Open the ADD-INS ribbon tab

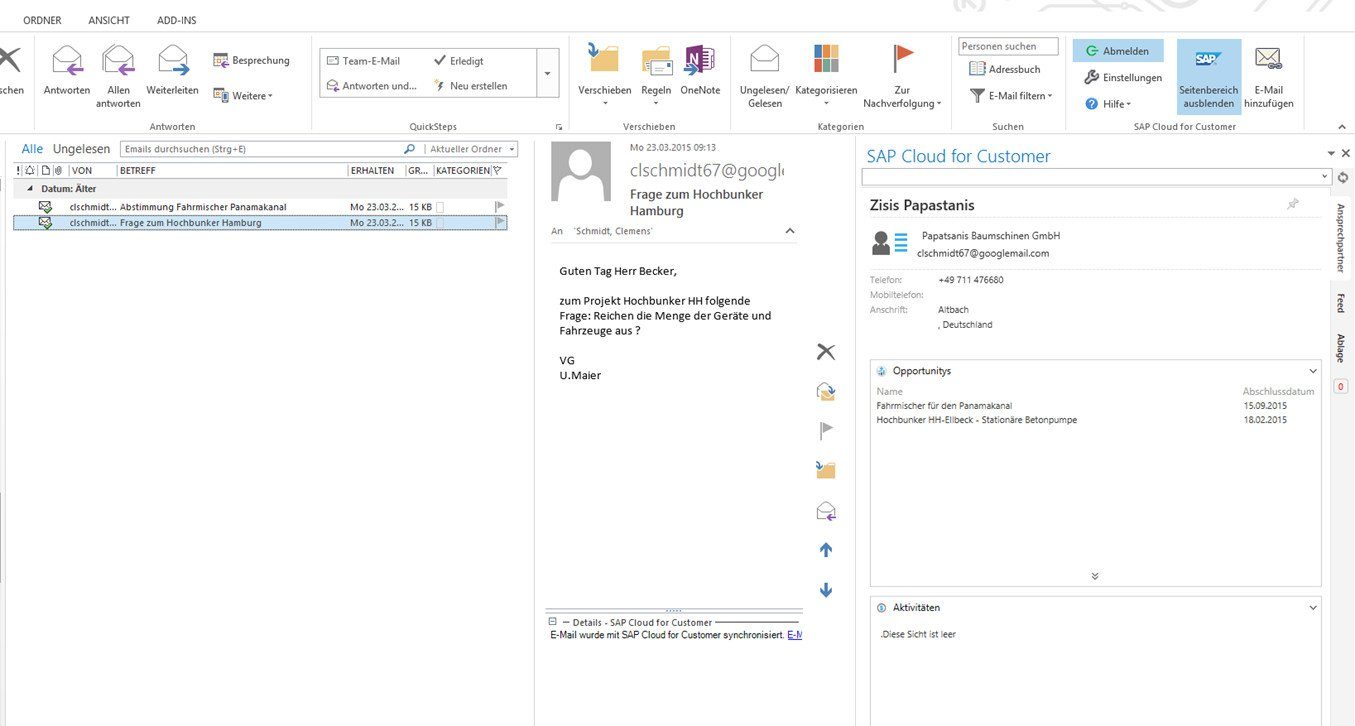tap(177, 20)
